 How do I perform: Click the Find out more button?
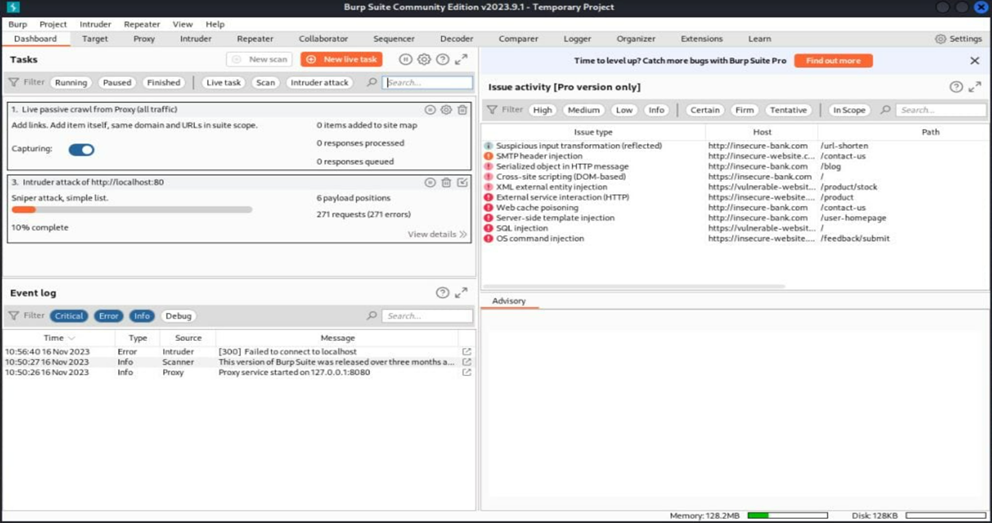833,61
